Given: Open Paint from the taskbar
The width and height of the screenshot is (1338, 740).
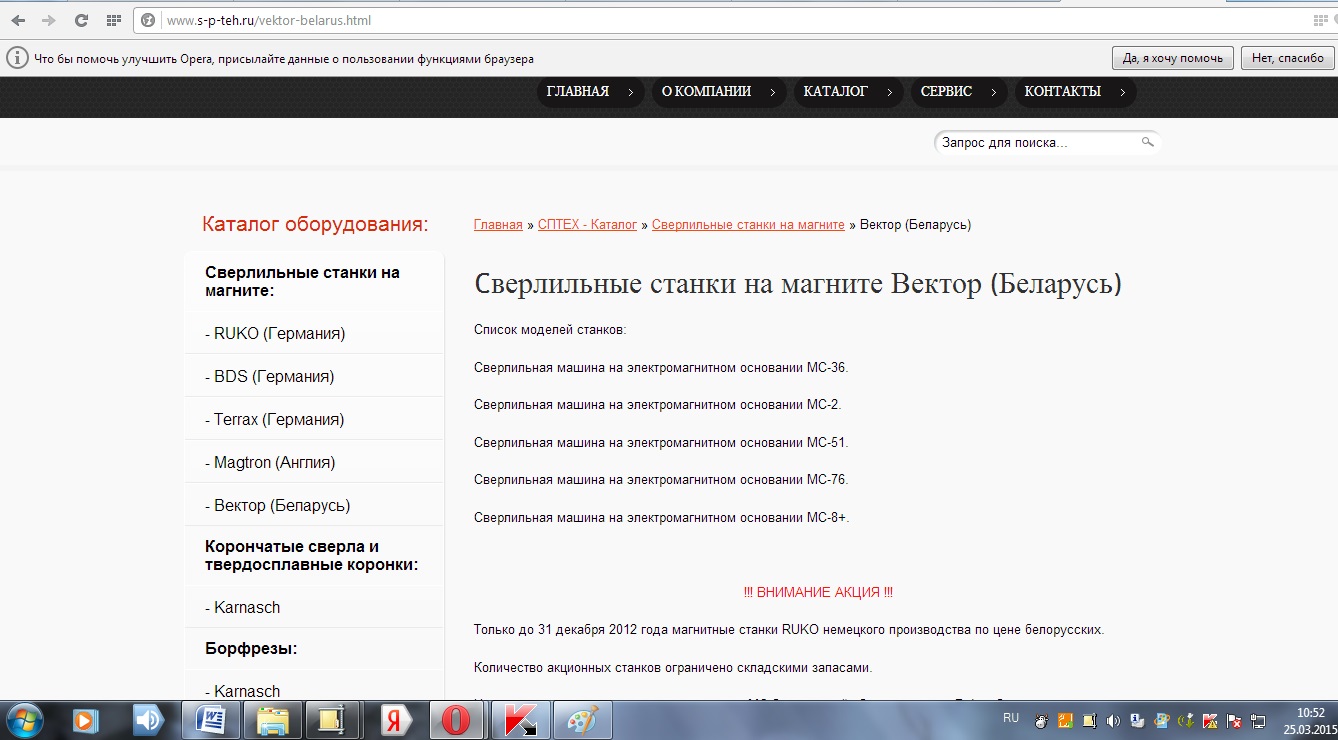Looking at the screenshot, I should [x=583, y=720].
